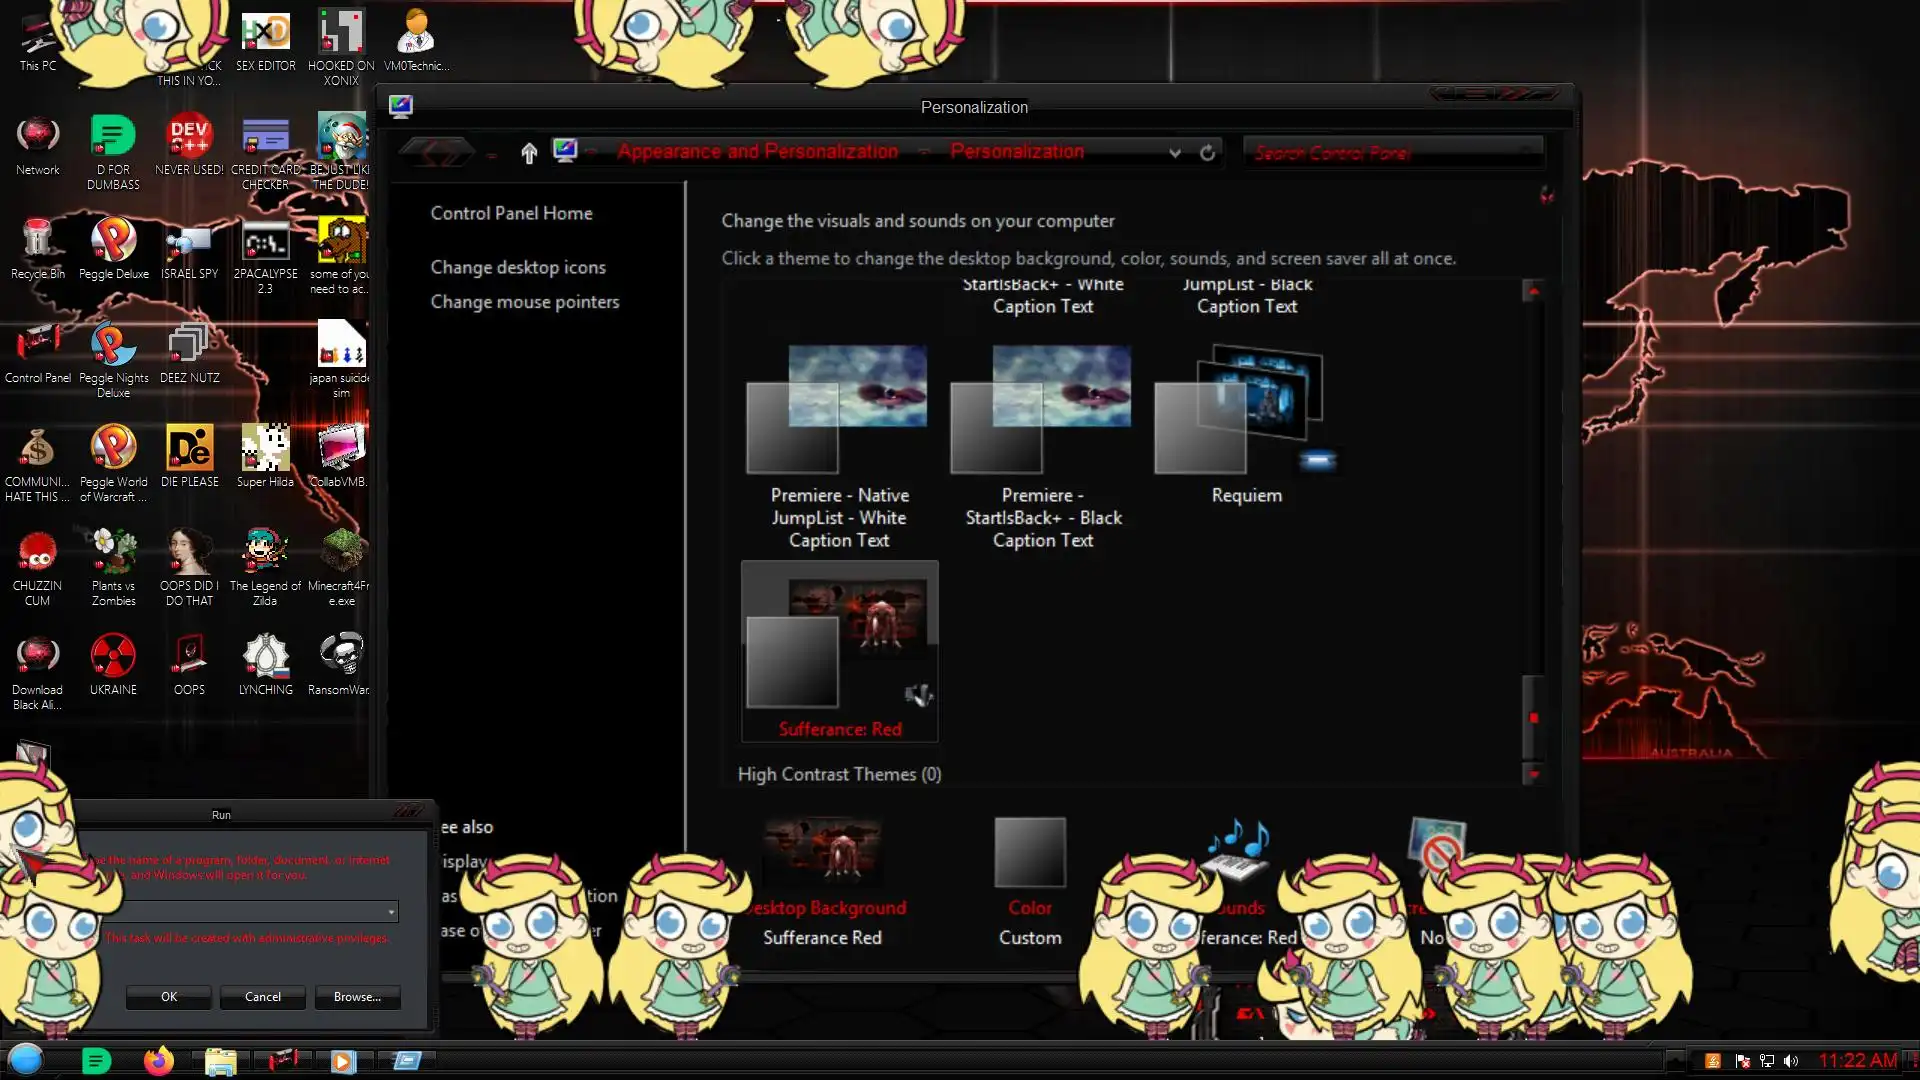Click the theme list scroll-up arrow

[1533, 291]
